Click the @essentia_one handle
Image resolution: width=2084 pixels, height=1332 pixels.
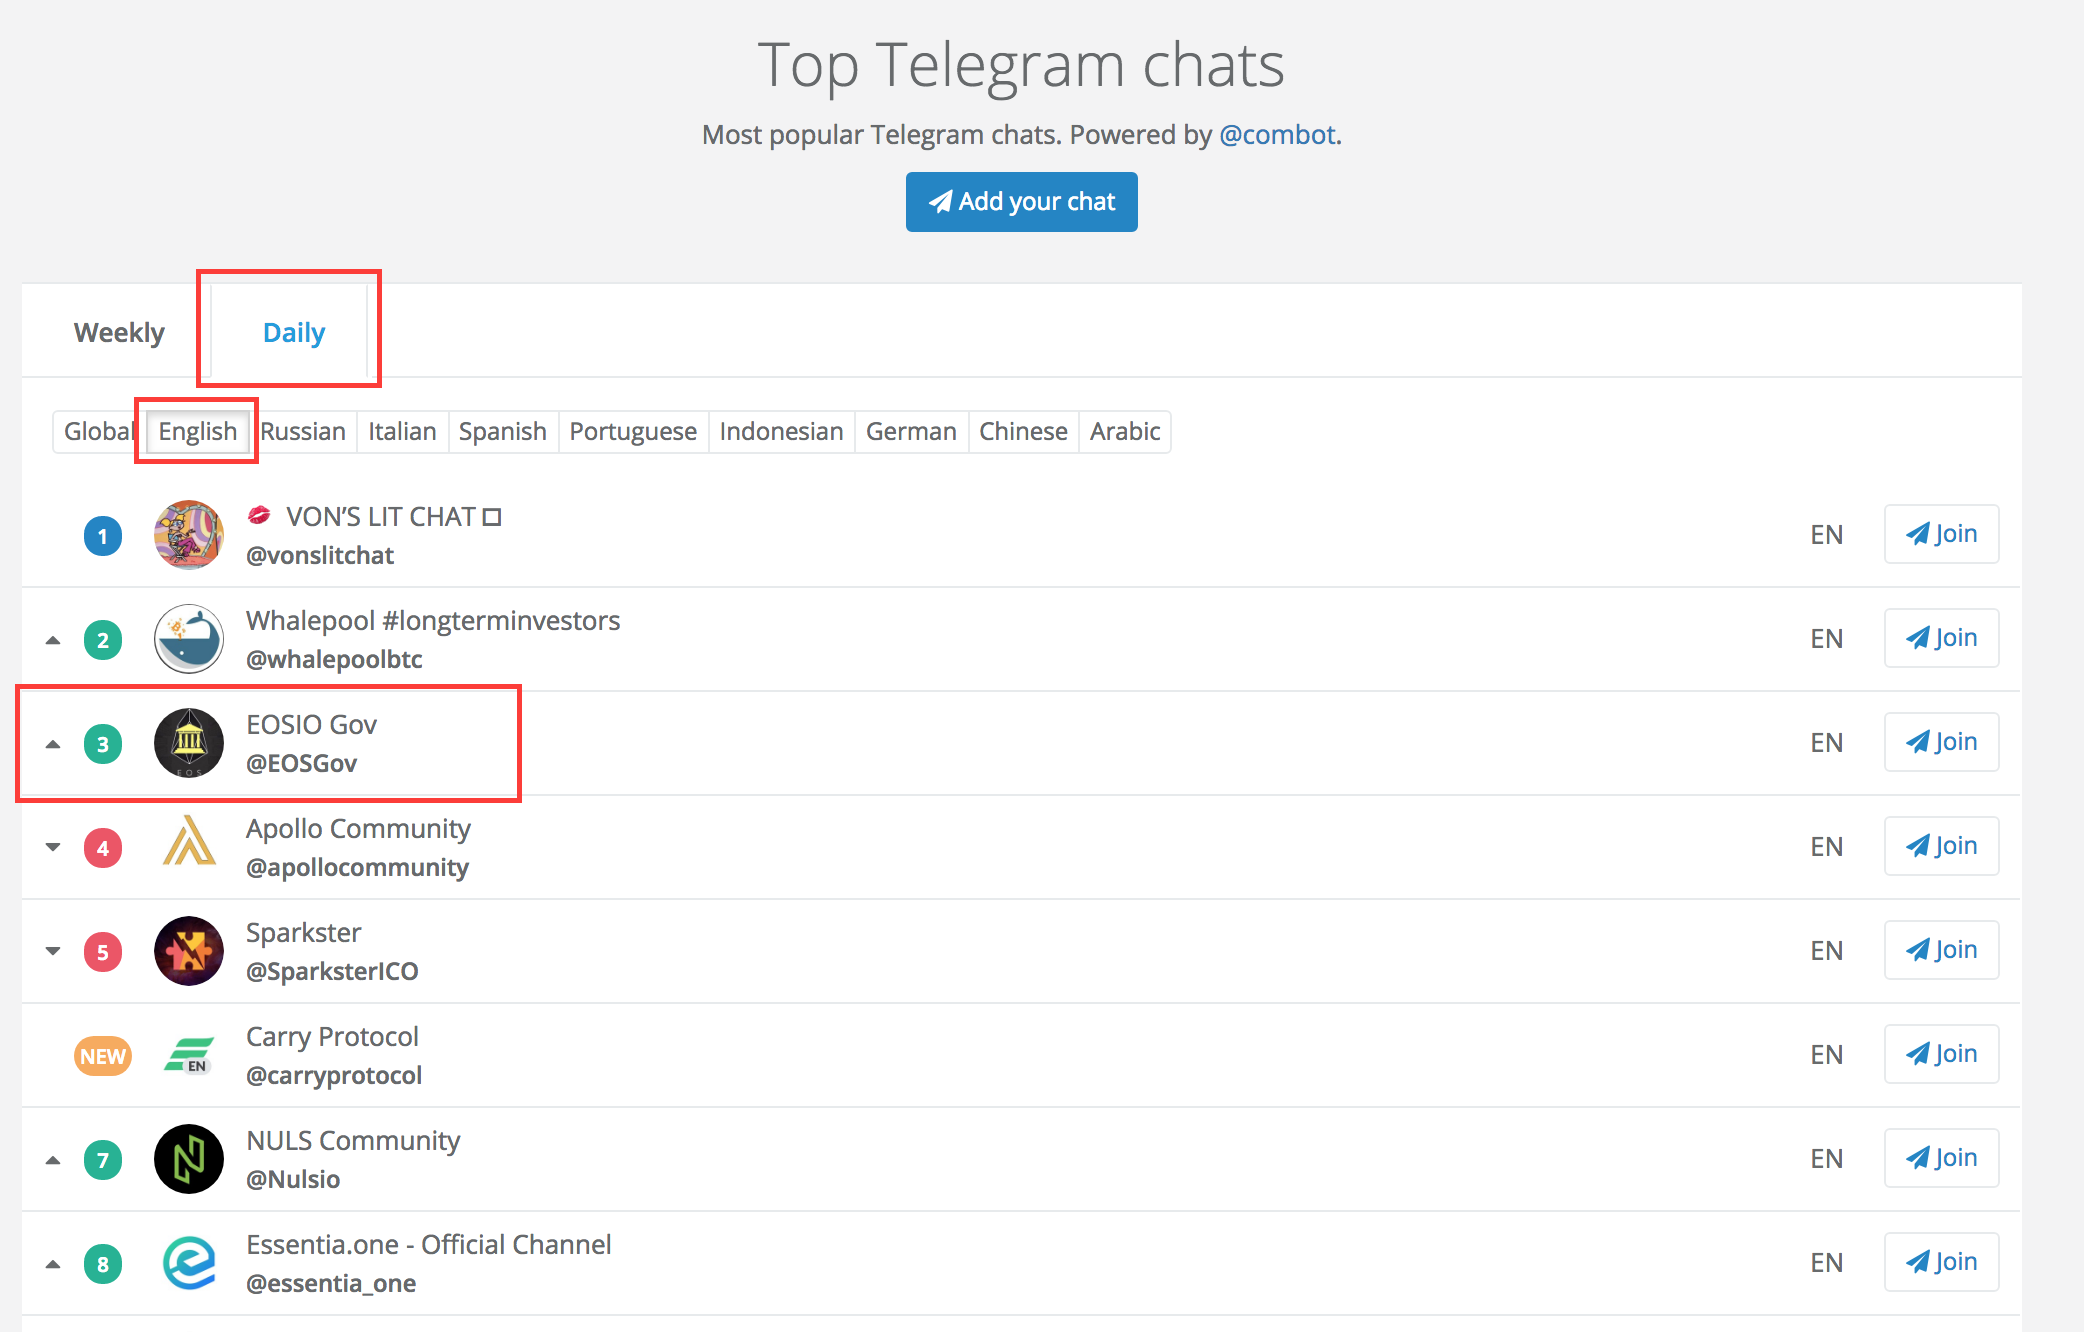point(332,1283)
